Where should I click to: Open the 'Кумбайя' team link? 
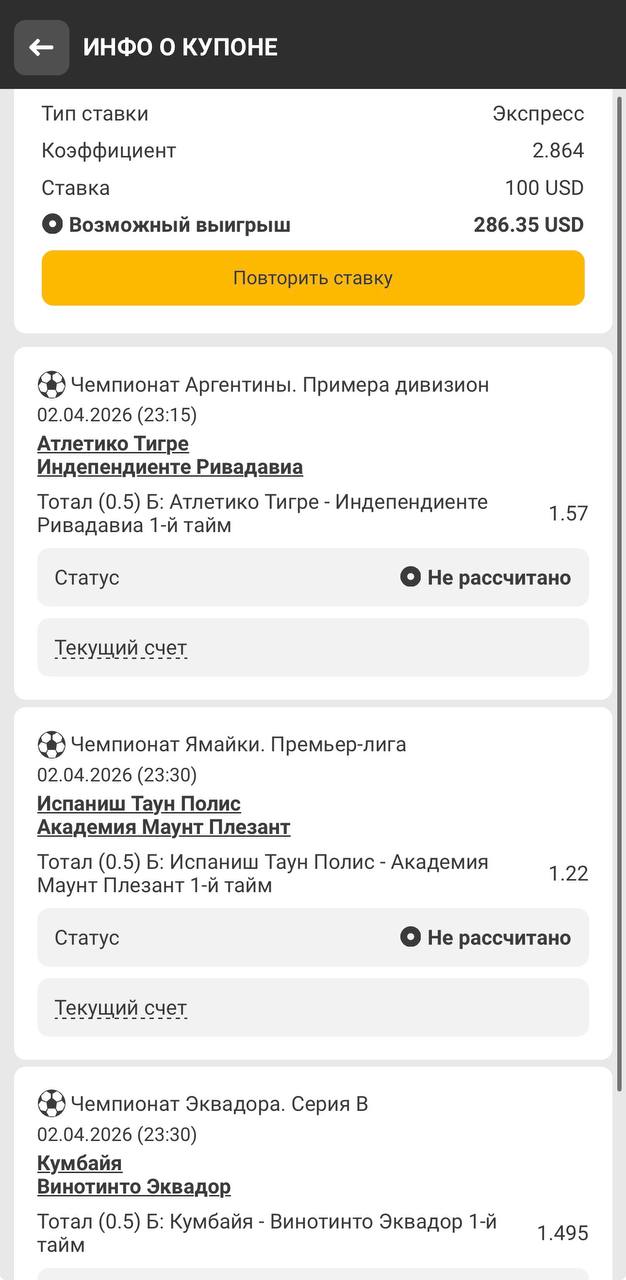tap(80, 1163)
